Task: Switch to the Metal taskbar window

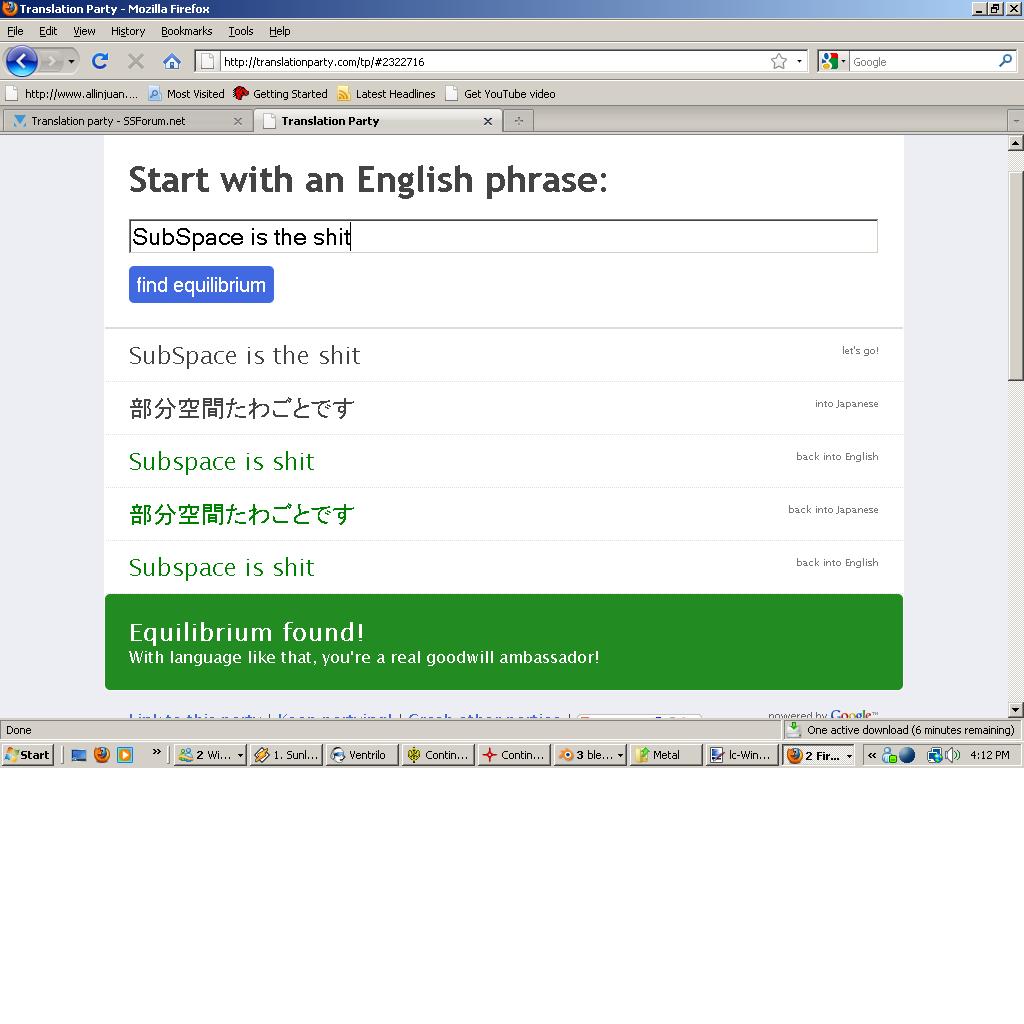Action: pyautogui.click(x=665, y=755)
